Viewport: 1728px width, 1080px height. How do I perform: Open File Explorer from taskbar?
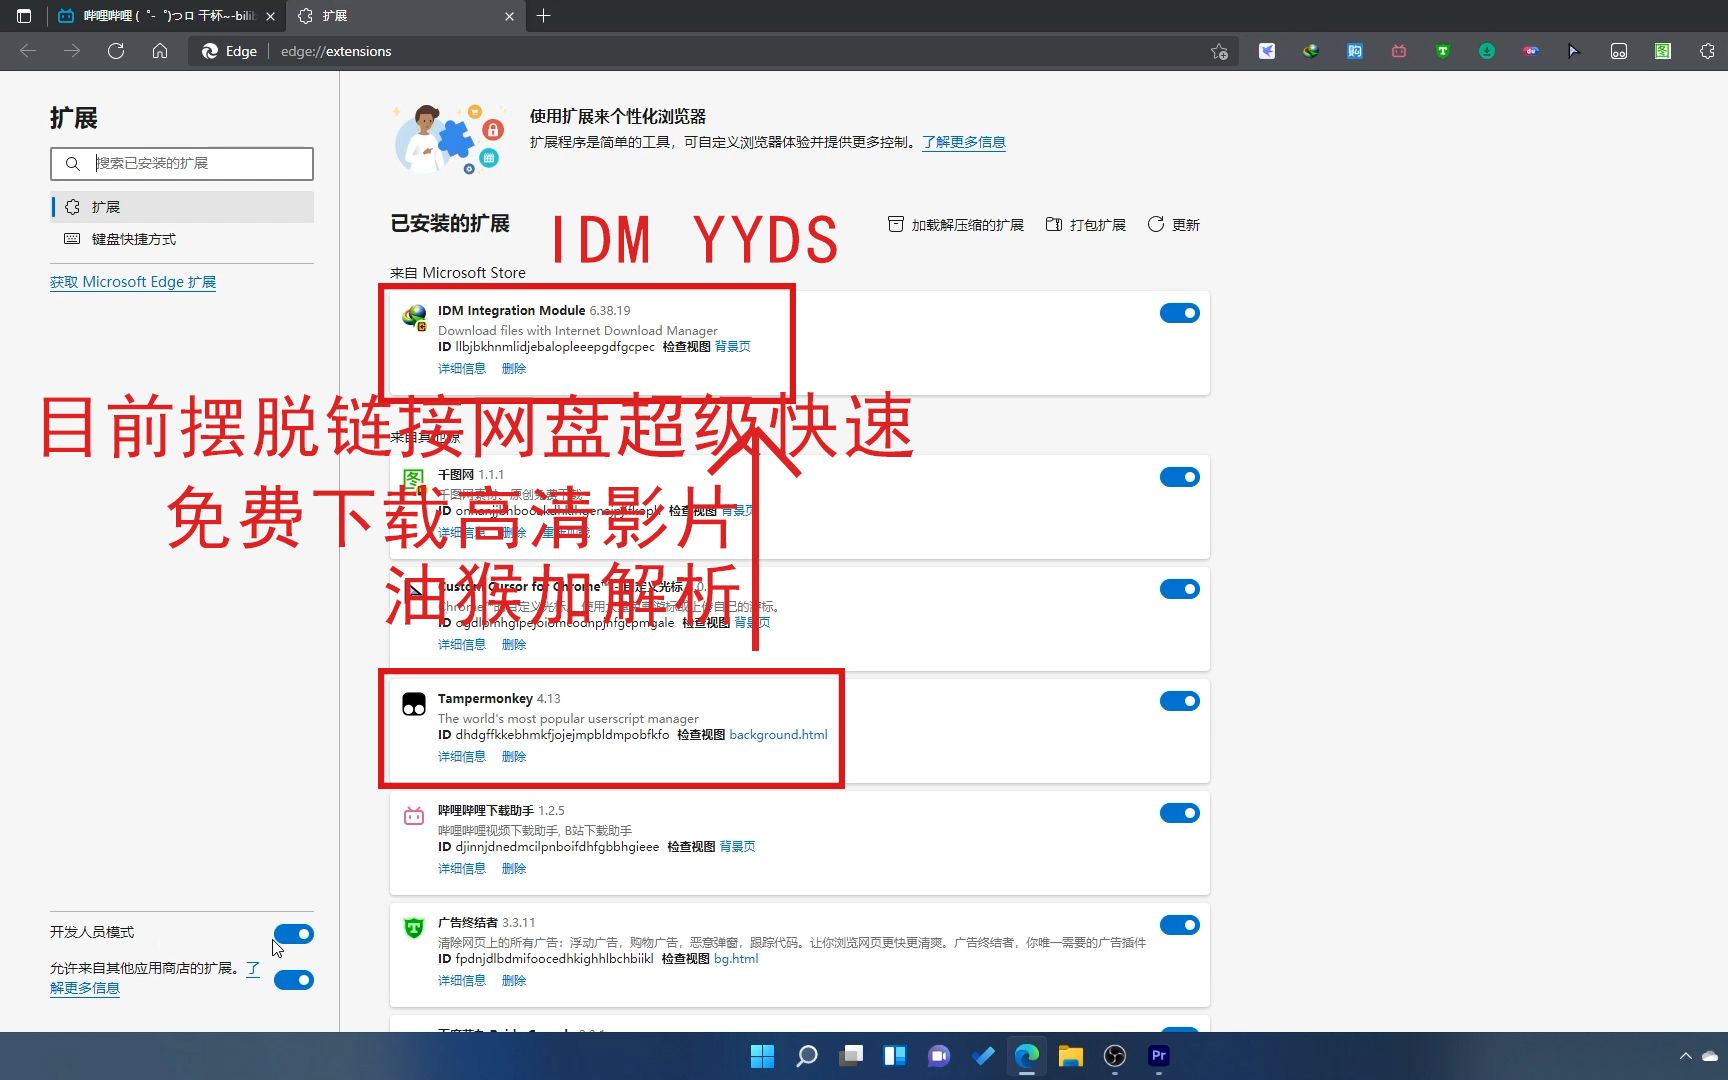point(1071,1056)
